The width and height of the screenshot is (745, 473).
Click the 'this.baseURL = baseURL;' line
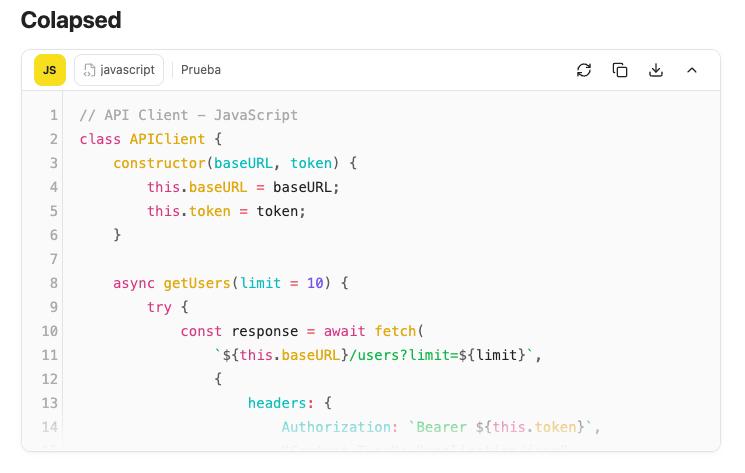243,187
